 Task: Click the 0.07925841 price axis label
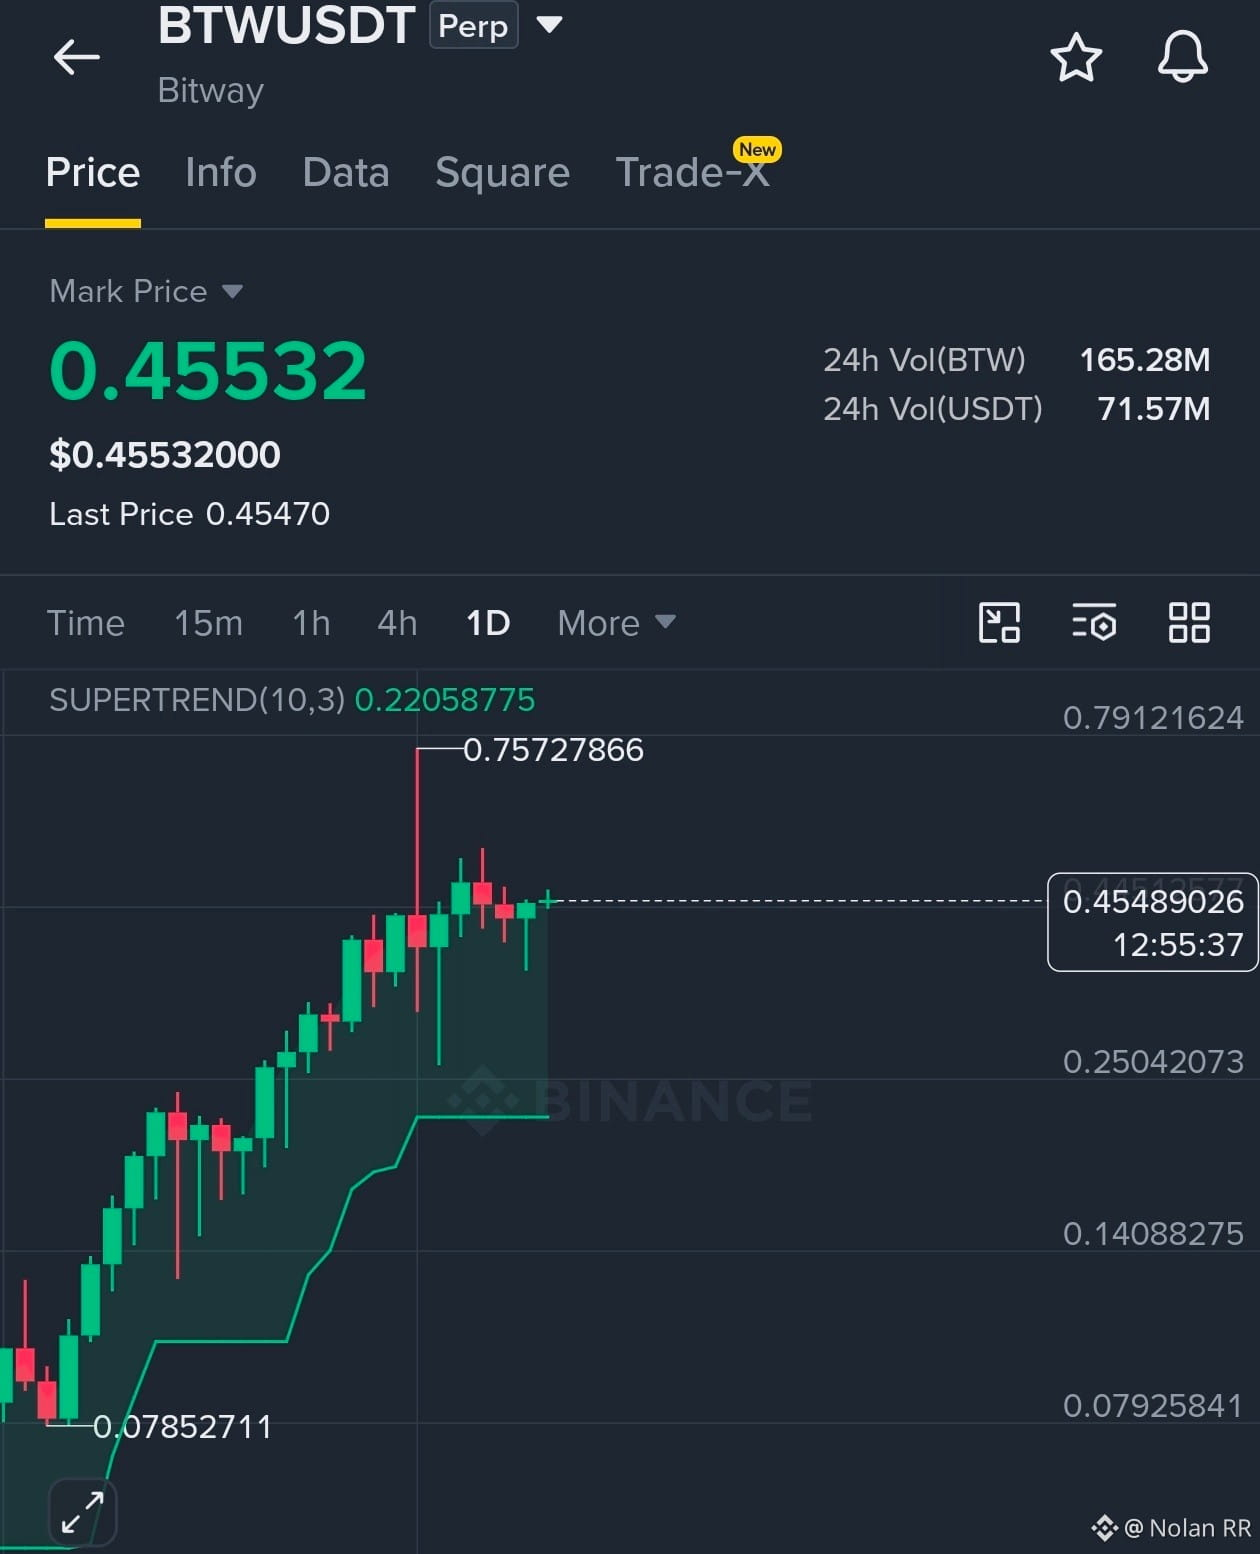point(1153,1406)
